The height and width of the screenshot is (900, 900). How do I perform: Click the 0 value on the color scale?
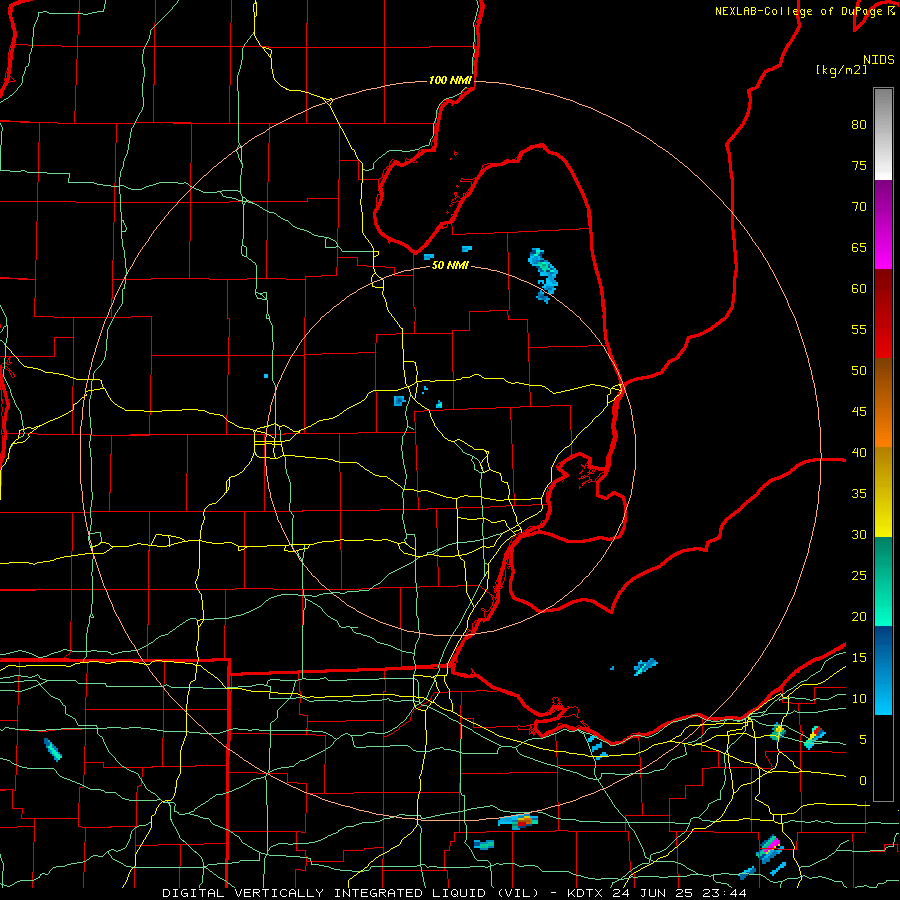tap(863, 781)
